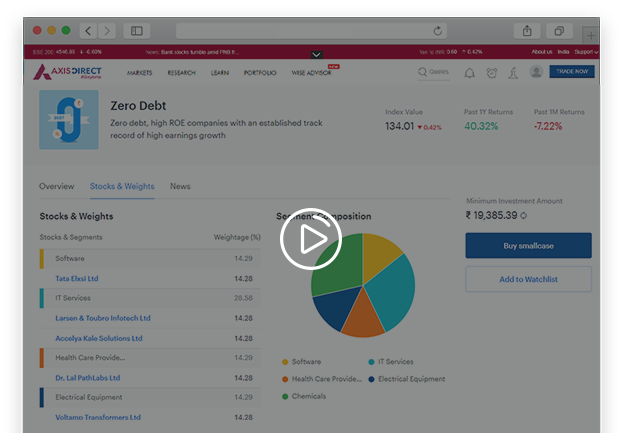Click the Quotes search field

[x=433, y=72]
